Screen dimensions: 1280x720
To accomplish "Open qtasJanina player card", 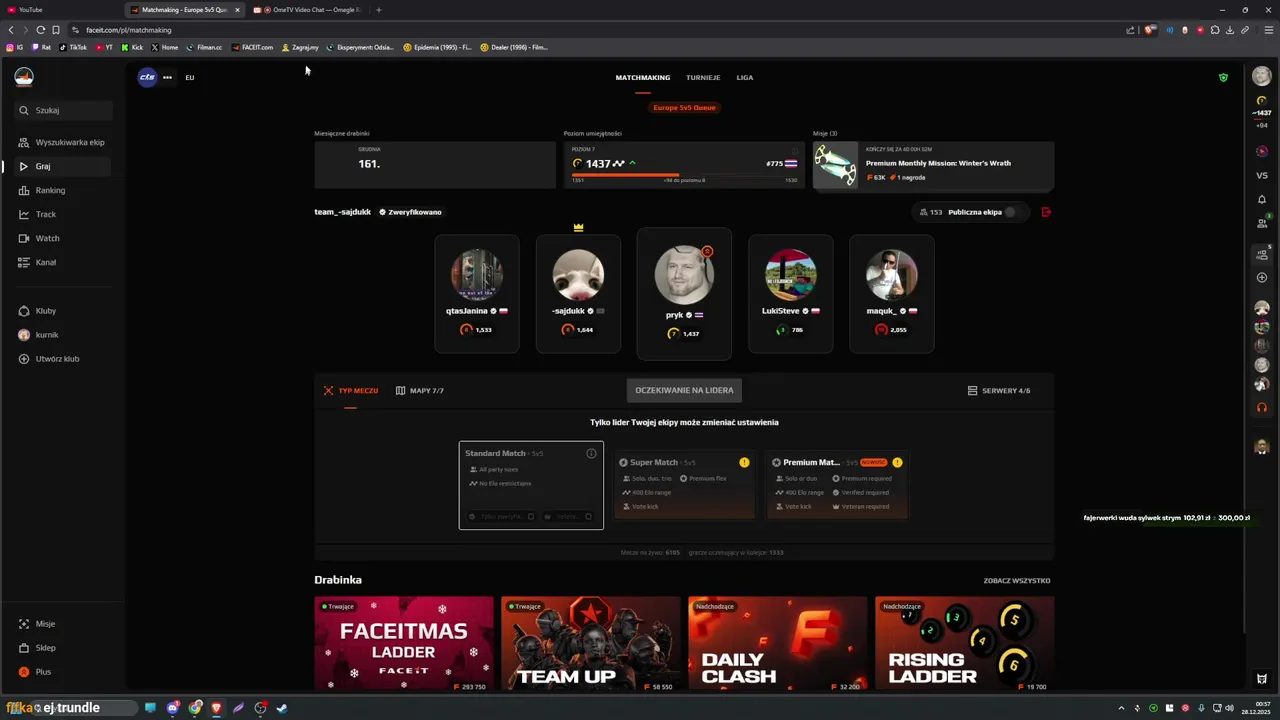I will [x=477, y=294].
